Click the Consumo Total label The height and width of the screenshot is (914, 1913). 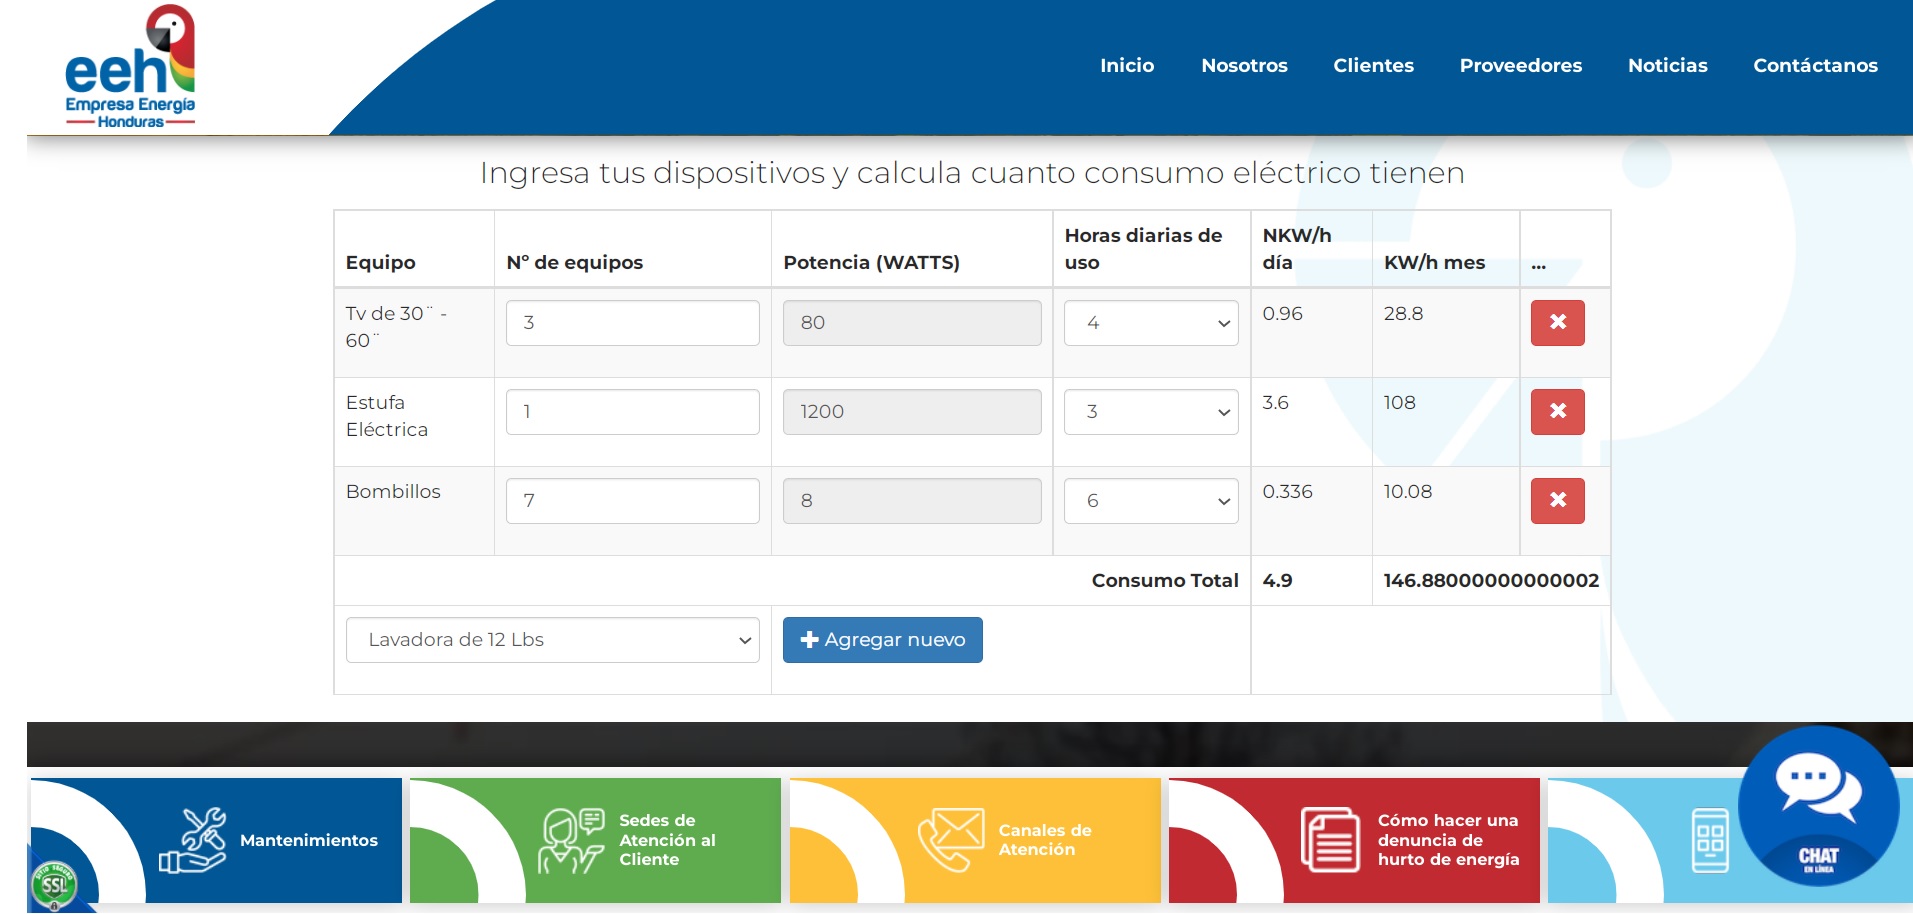(1165, 581)
